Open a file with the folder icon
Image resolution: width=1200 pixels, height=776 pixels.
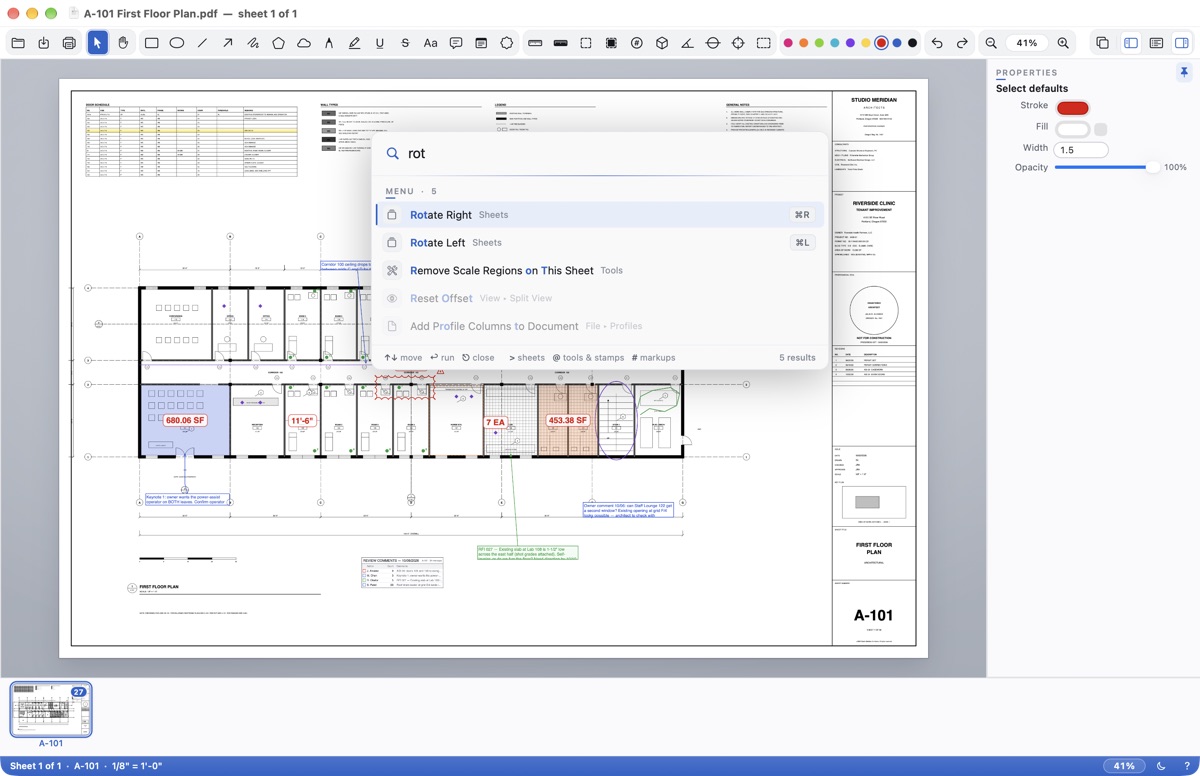[x=18, y=43]
